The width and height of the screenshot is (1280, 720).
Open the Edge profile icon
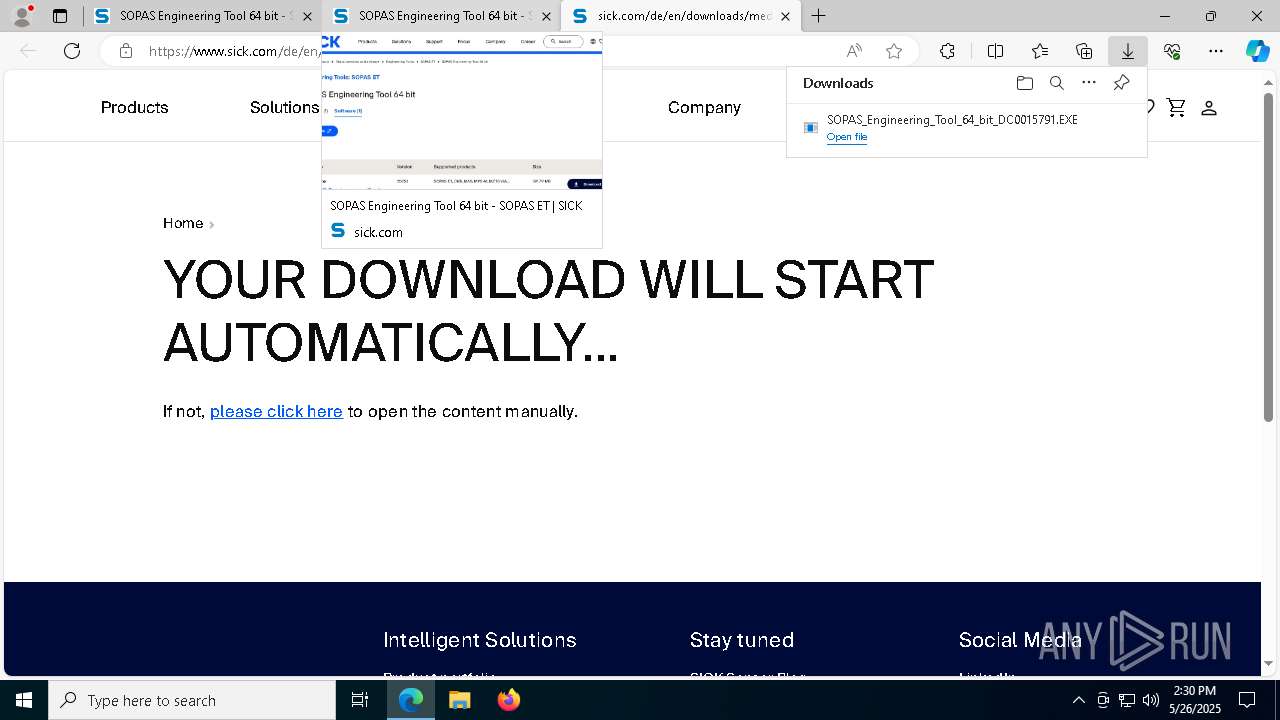click(x=22, y=16)
